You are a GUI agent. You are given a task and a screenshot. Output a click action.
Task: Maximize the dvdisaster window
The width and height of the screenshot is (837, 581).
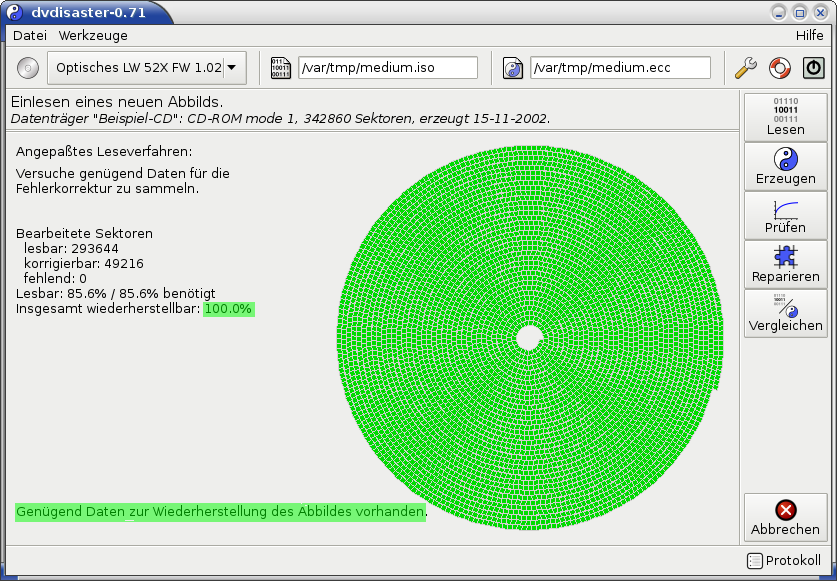(x=800, y=13)
